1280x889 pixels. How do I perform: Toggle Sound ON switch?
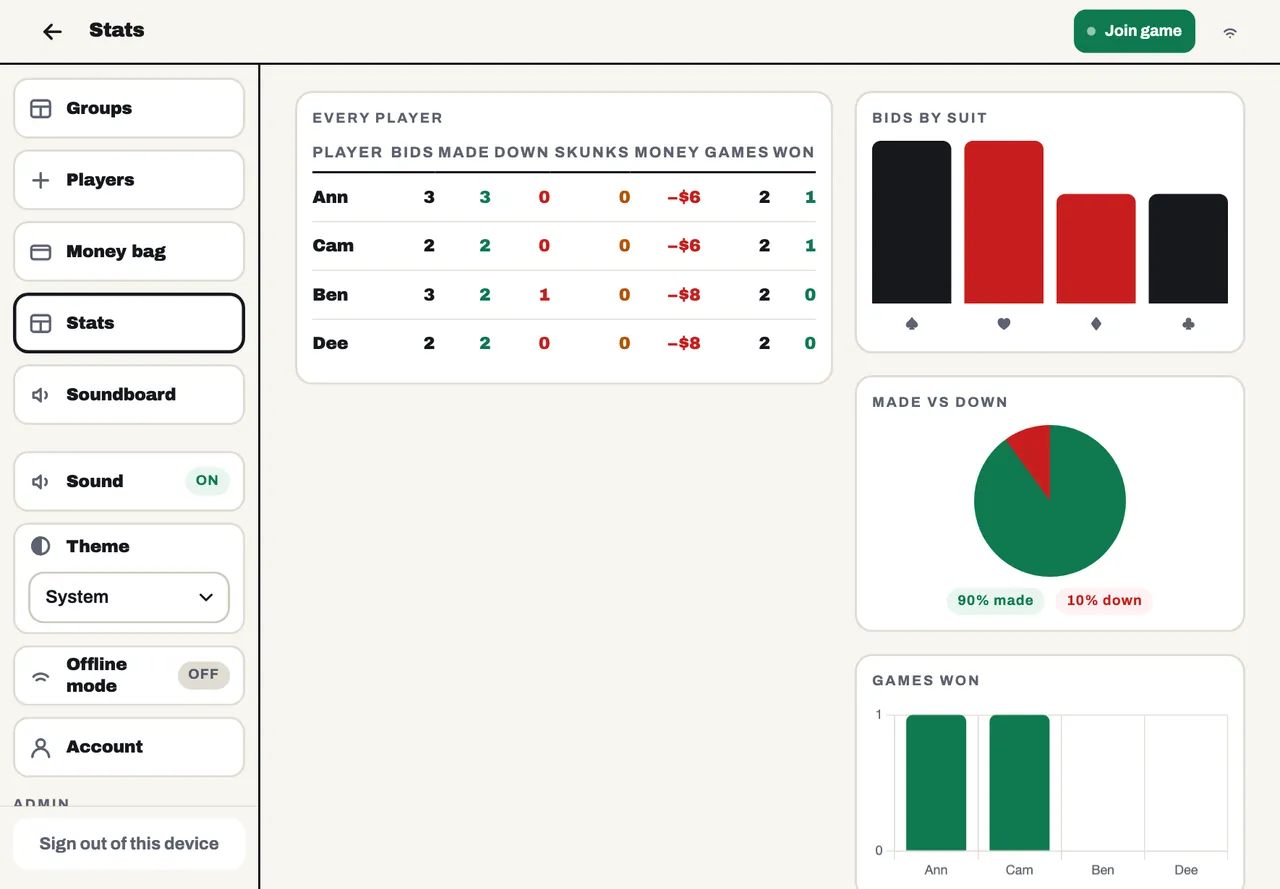(207, 481)
